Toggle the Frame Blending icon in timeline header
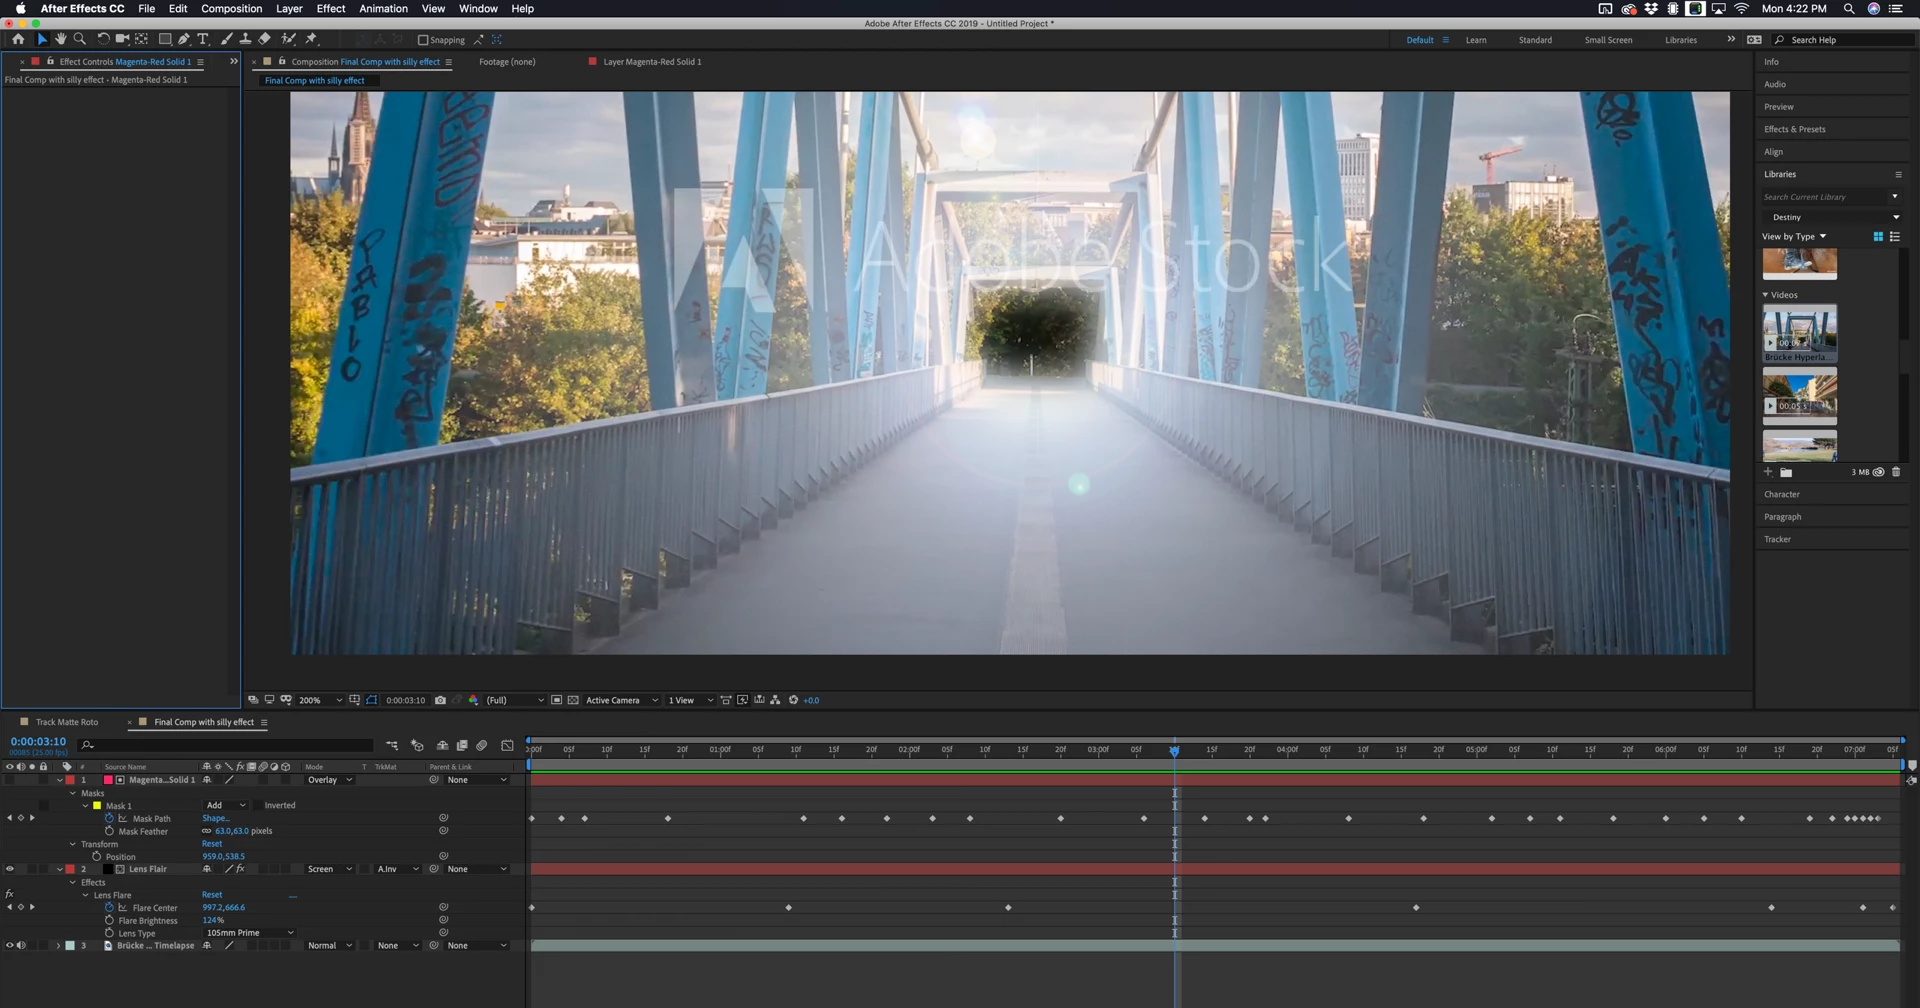 coord(462,745)
